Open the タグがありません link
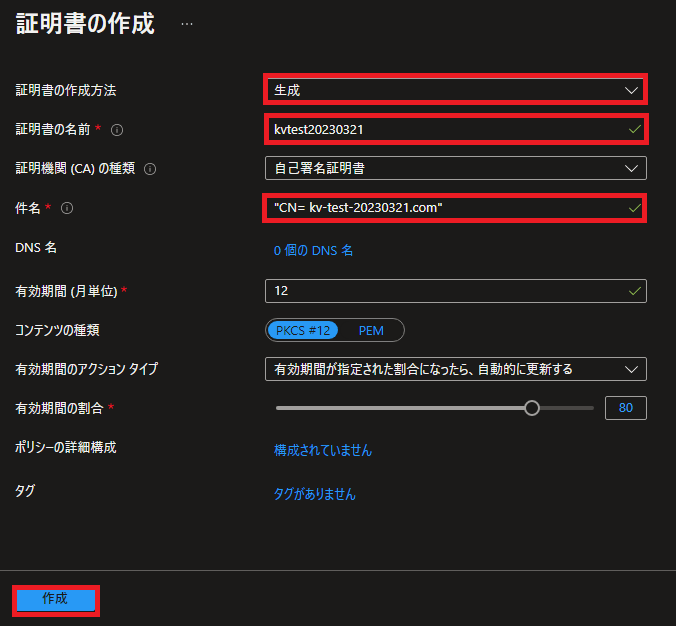Image resolution: width=676 pixels, height=626 pixels. pos(315,494)
